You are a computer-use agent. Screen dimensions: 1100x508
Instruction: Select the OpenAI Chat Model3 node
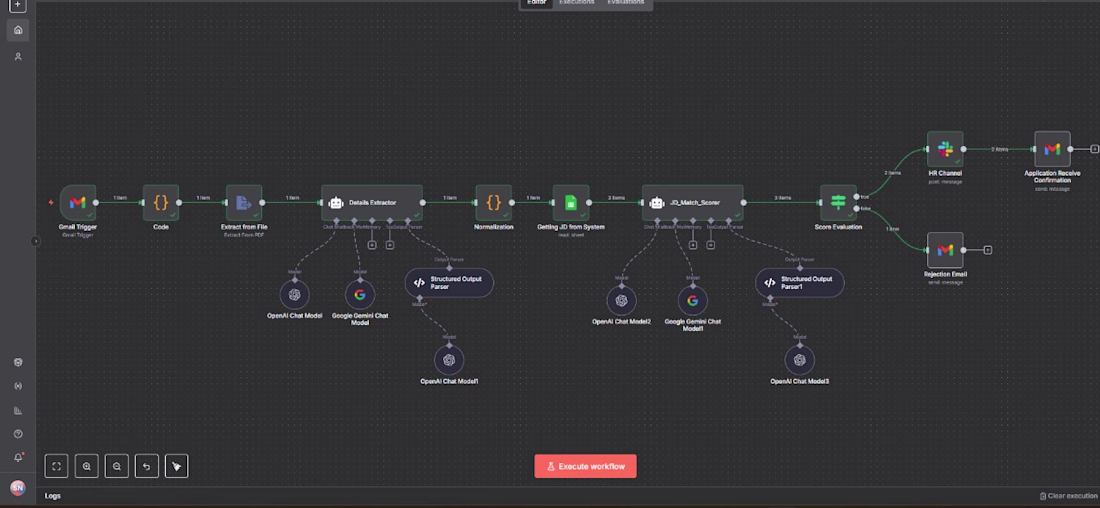[x=800, y=360]
